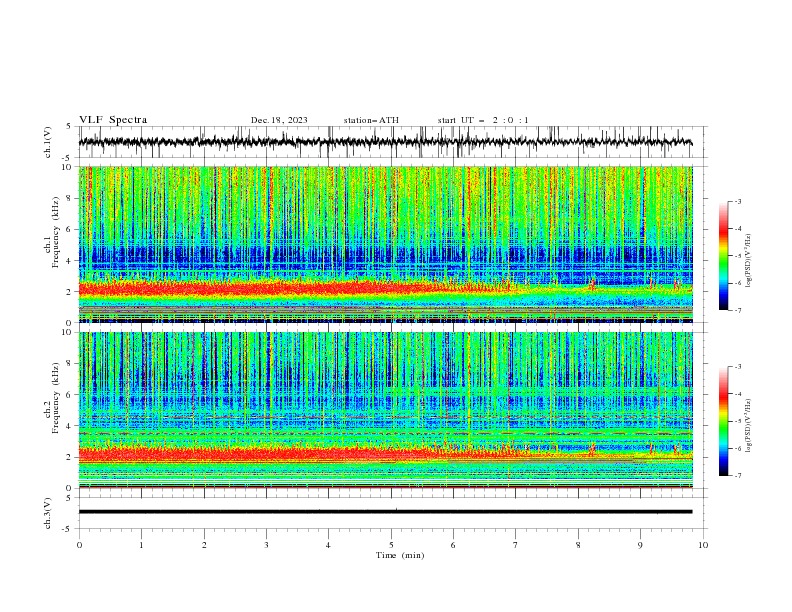This screenshot has height=612, width=792.
Task: Click the "ch.3(V)" voltage axis label
Action: [48, 513]
